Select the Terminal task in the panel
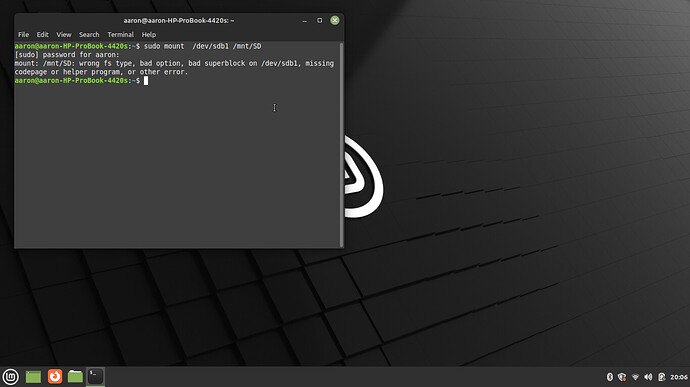The width and height of the screenshot is (690, 387). point(95,376)
